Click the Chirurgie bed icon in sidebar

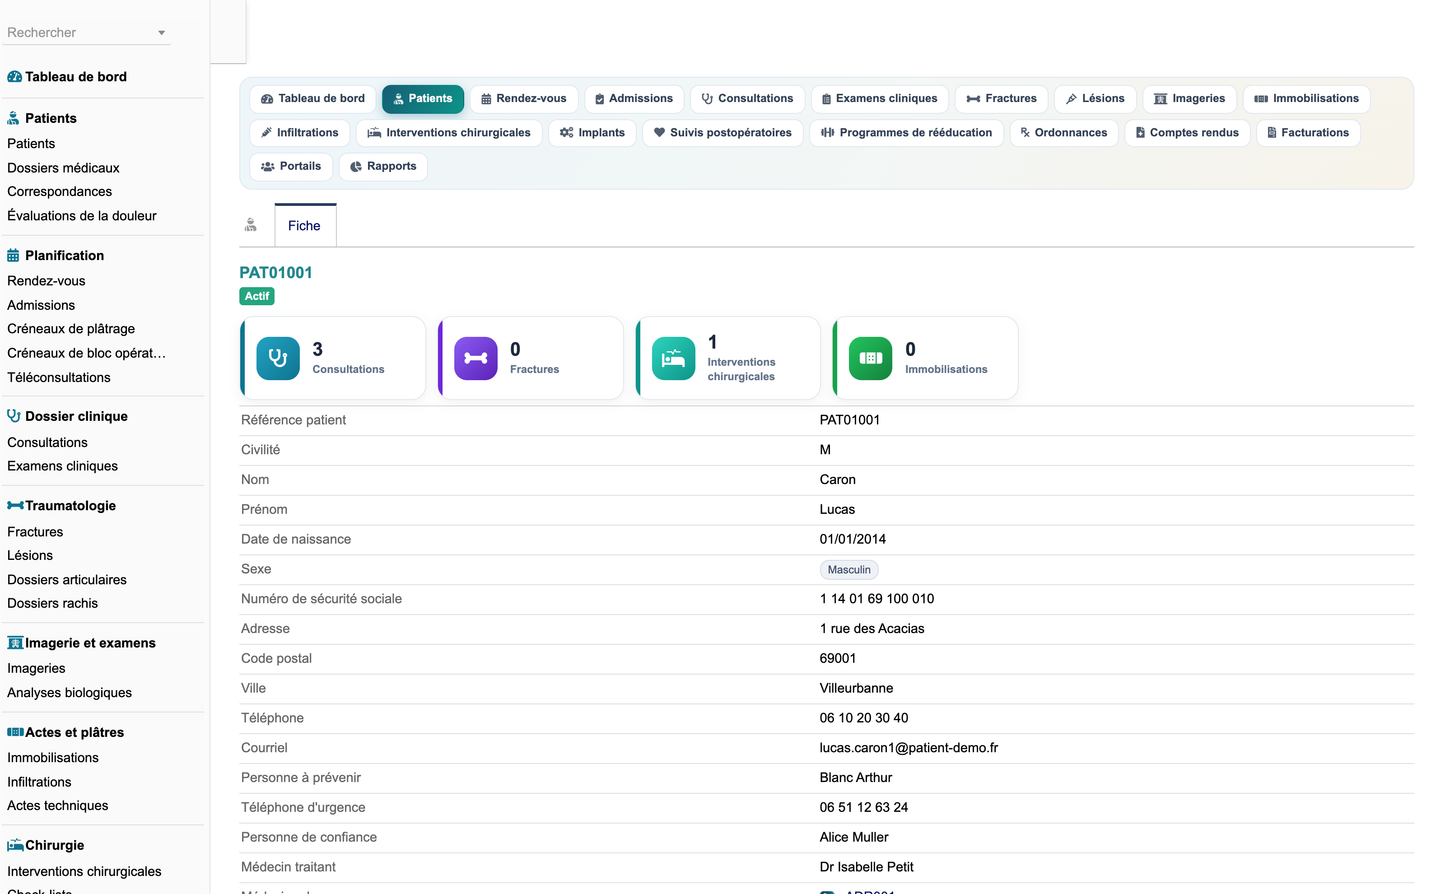[15, 845]
